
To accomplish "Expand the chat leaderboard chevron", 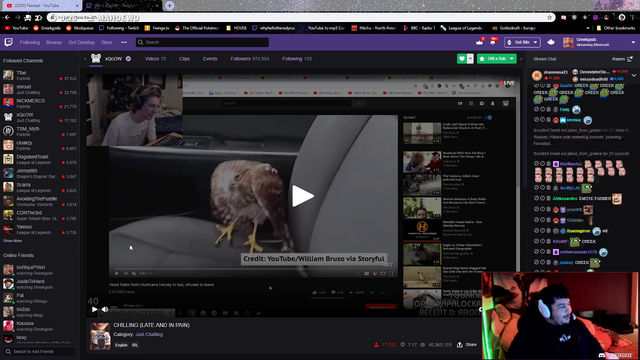I will tap(633, 75).
